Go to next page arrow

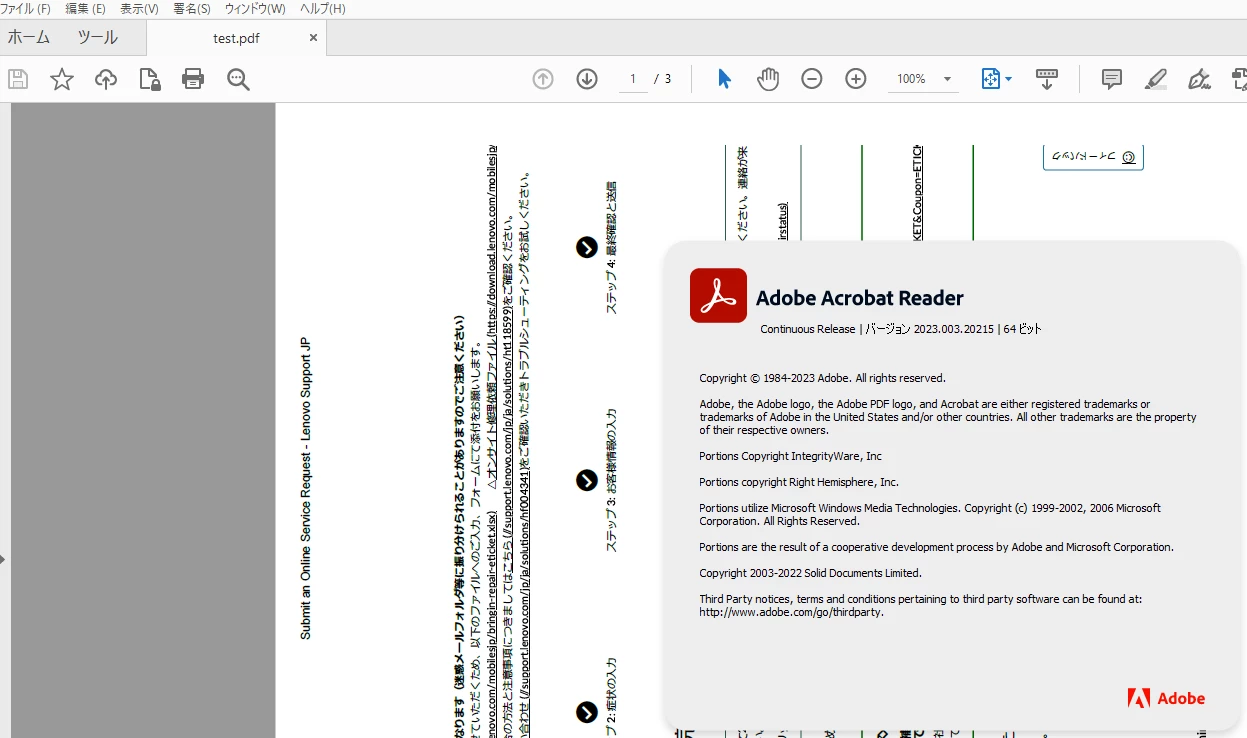pos(587,79)
